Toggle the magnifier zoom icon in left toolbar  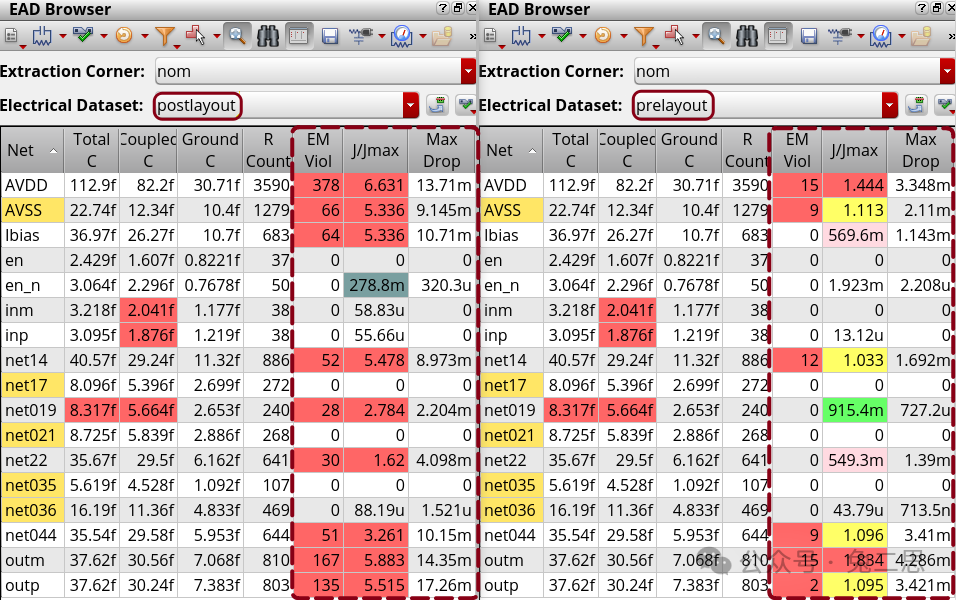click(237, 36)
